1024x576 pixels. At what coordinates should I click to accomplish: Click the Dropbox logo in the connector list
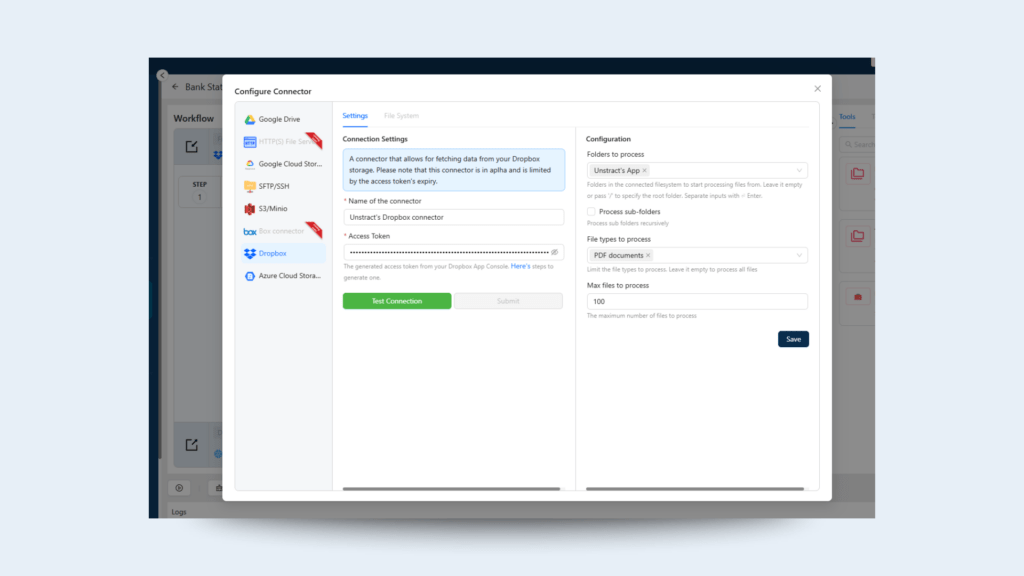[250, 253]
